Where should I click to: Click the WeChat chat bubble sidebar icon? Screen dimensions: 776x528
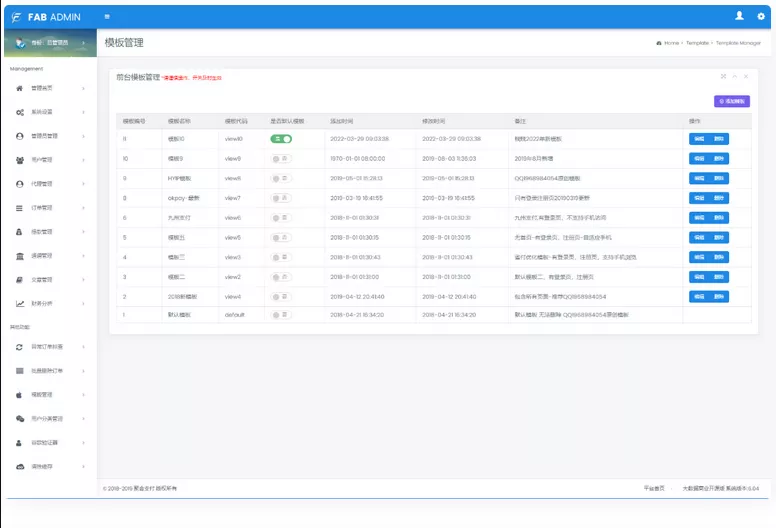tap(20, 419)
